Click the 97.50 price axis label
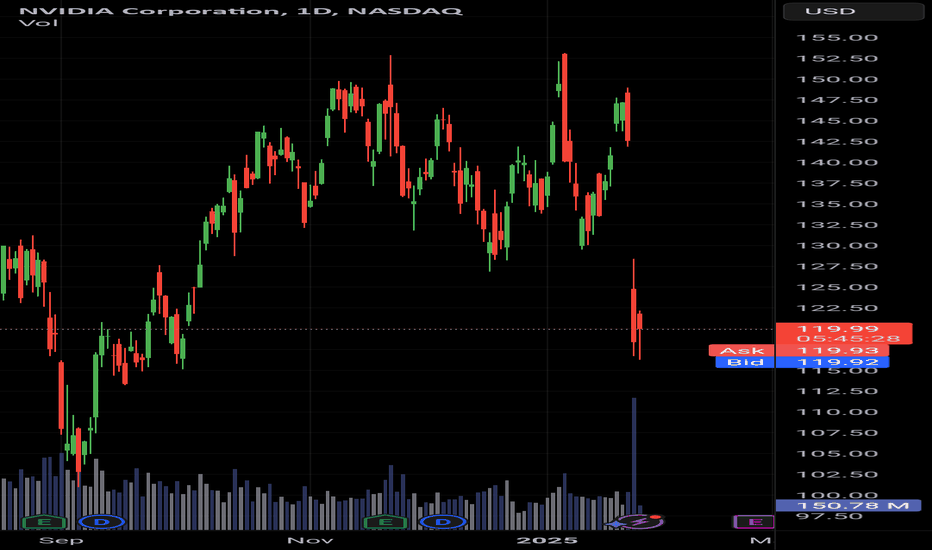The height and width of the screenshot is (550, 932). [x=829, y=516]
